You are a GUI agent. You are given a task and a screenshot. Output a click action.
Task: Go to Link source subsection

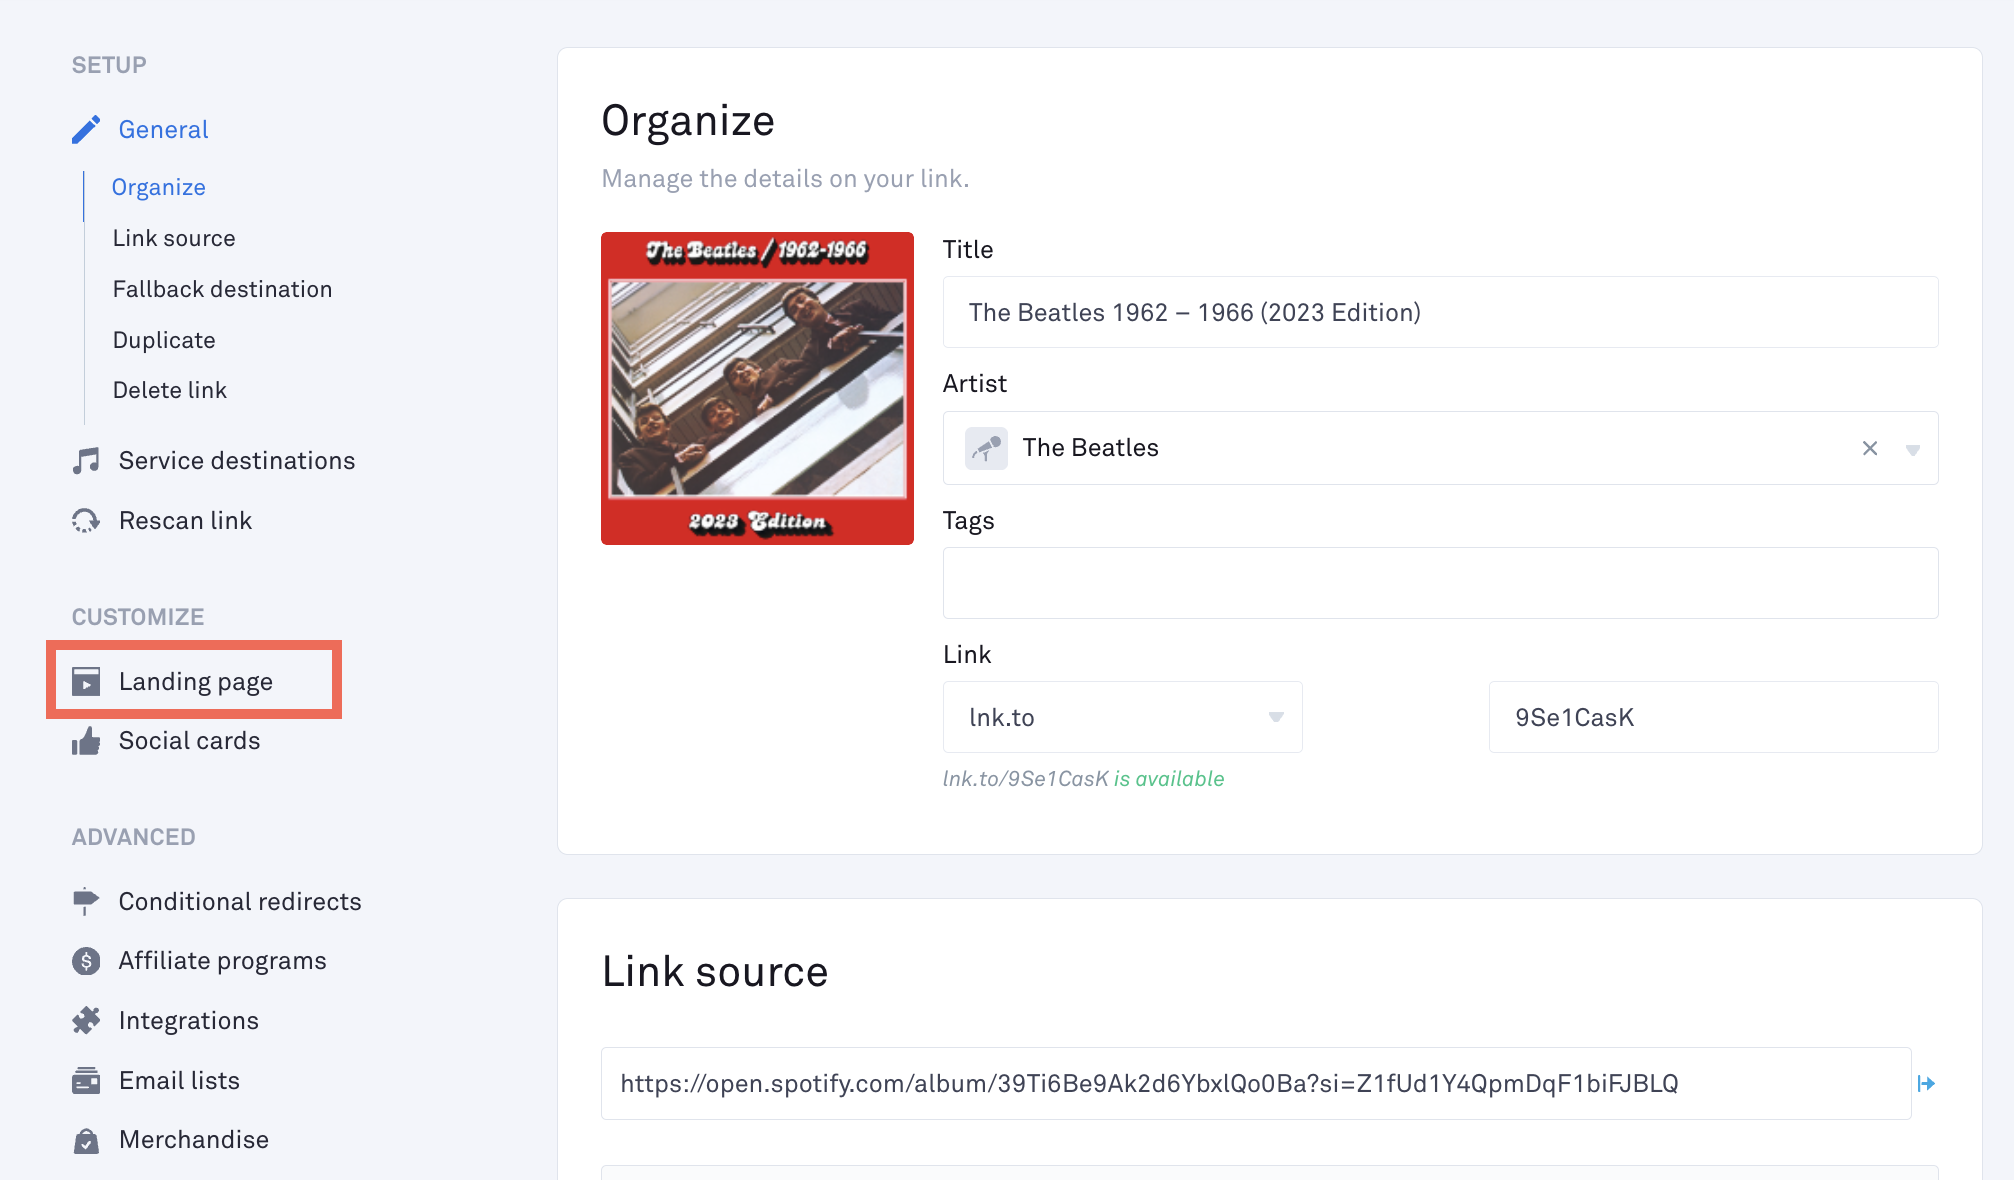click(174, 238)
